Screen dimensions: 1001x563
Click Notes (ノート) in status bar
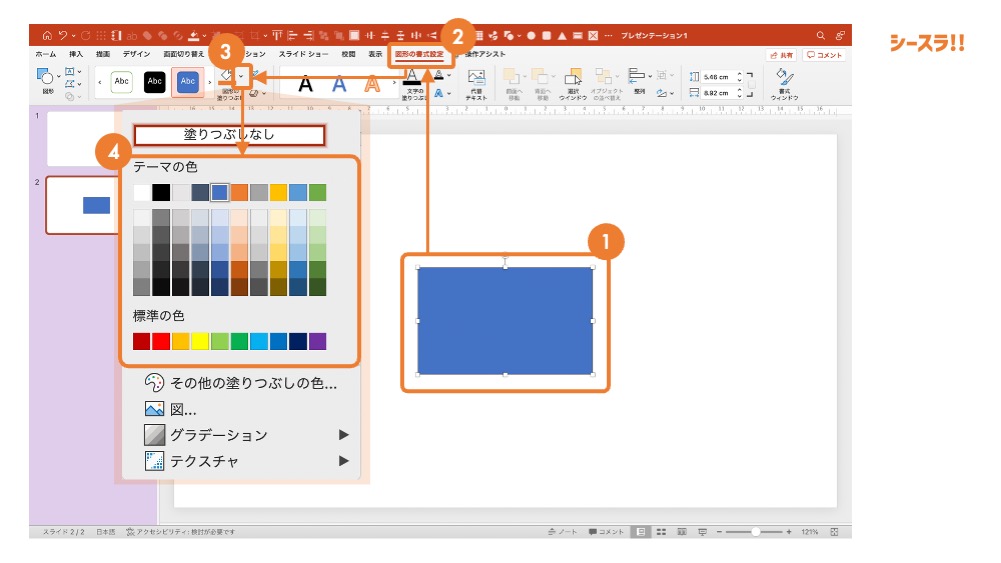point(562,532)
